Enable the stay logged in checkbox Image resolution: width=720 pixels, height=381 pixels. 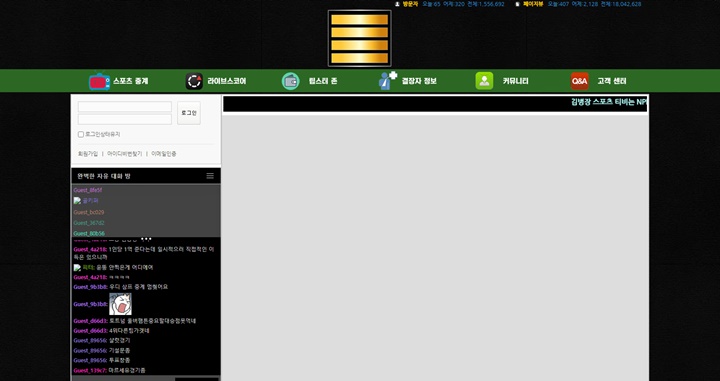pyautogui.click(x=81, y=134)
